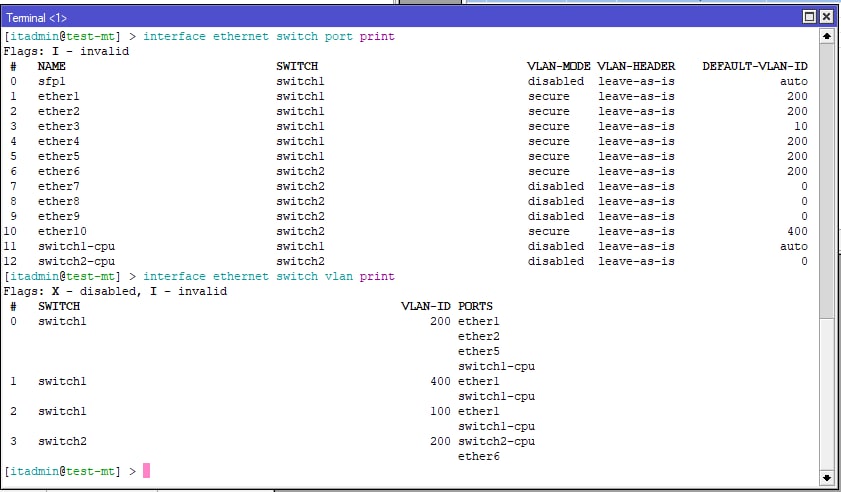The width and height of the screenshot is (841, 492).
Task: Click the pink cursor at the last prompt
Action: coord(146,471)
